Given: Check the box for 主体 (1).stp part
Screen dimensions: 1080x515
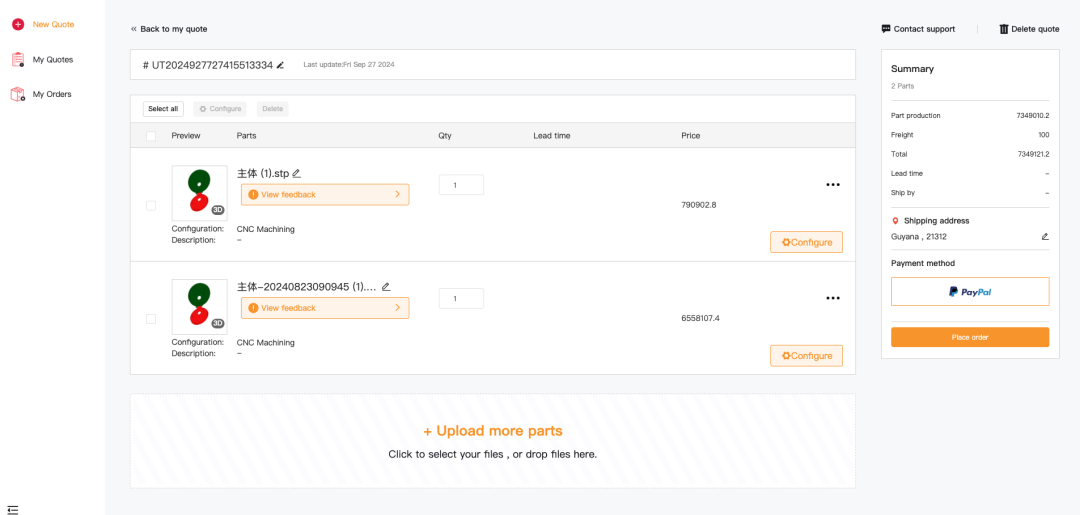Looking at the screenshot, I should point(151,205).
